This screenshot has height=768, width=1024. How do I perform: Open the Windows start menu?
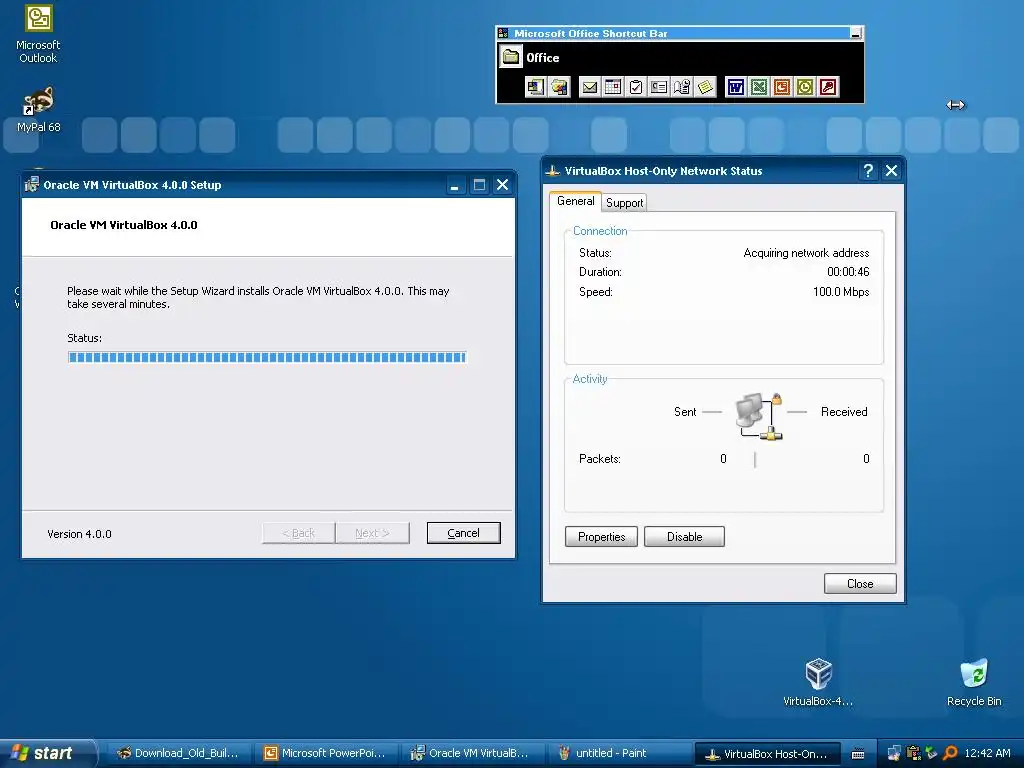pyautogui.click(x=47, y=753)
